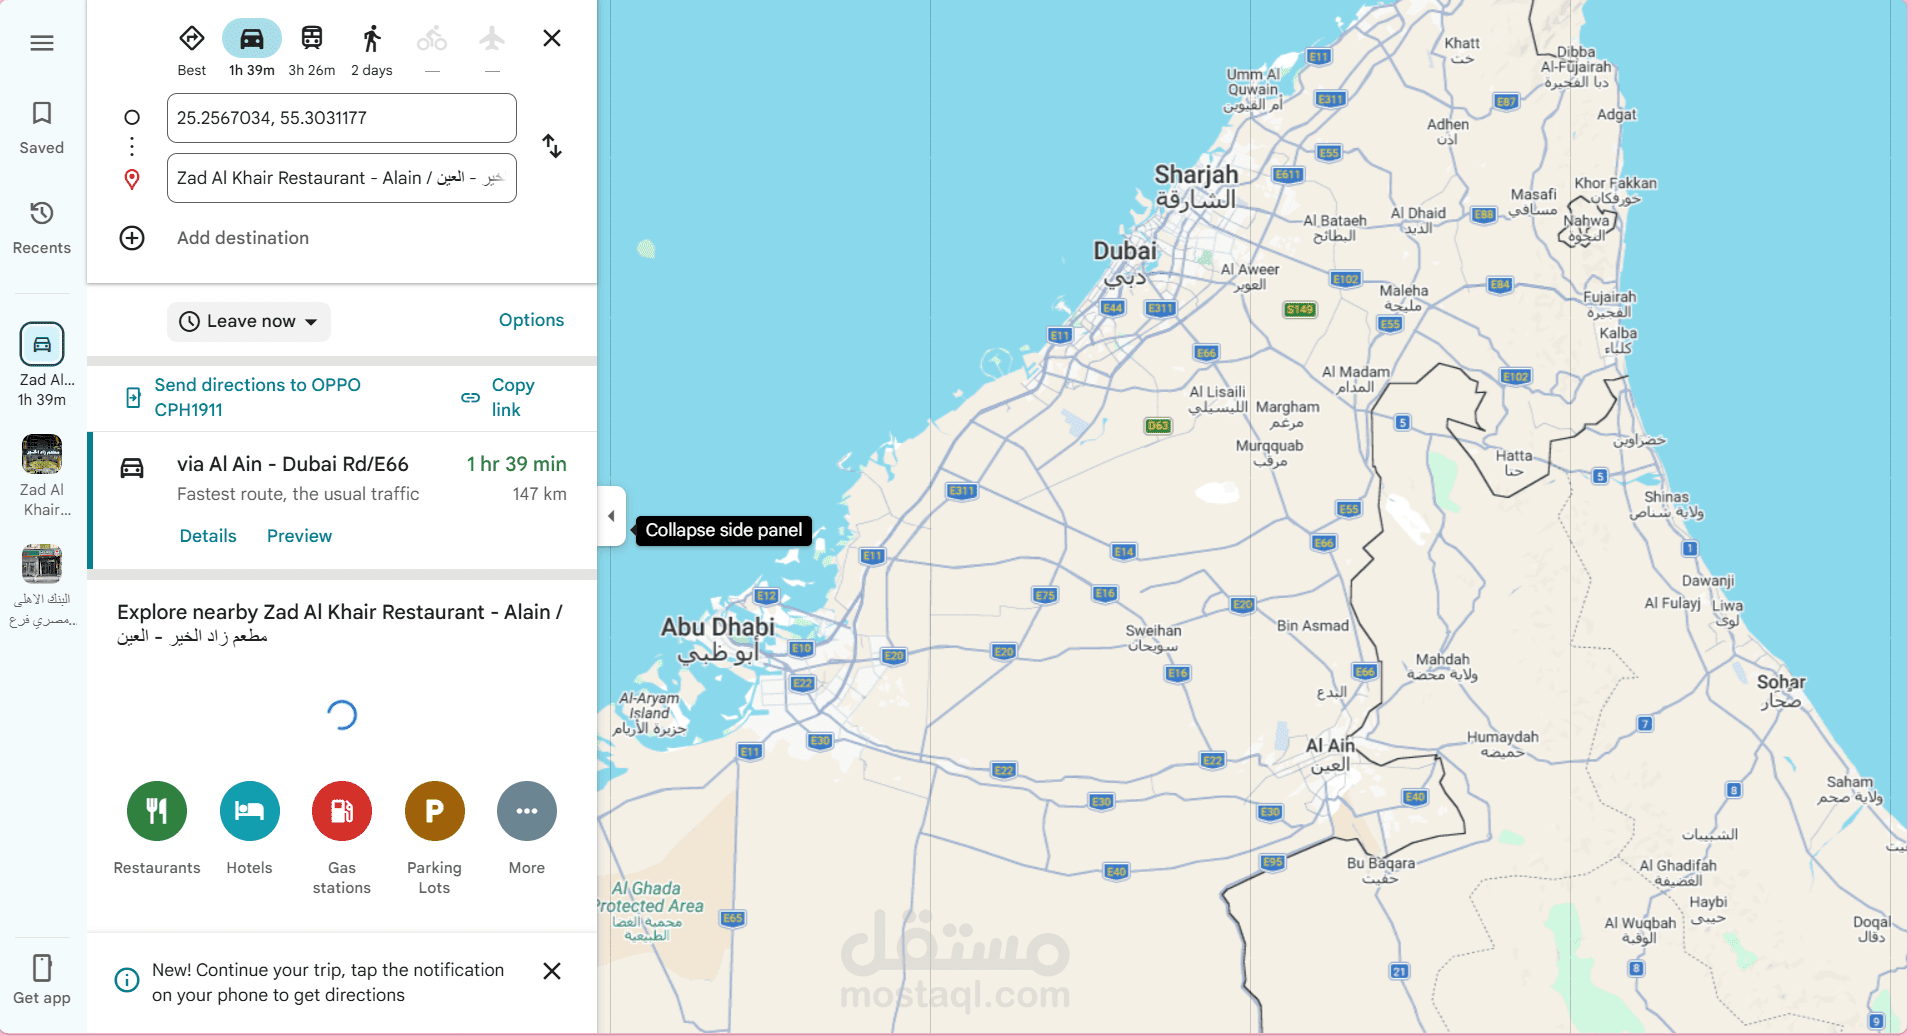Click the 1 hr 39 min duration text
This screenshot has height=1036, width=1911.
[x=516, y=464]
